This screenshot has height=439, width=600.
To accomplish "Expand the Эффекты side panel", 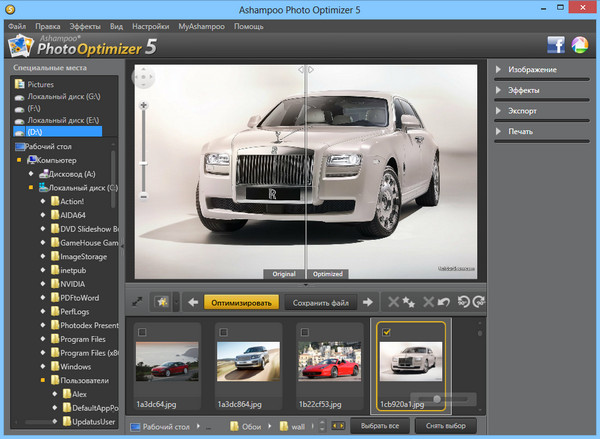I will (524, 90).
